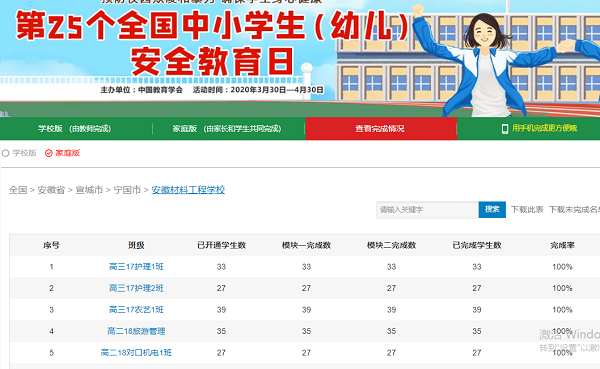Open class 高三17农艺1班
The image size is (600, 369).
pos(136,310)
